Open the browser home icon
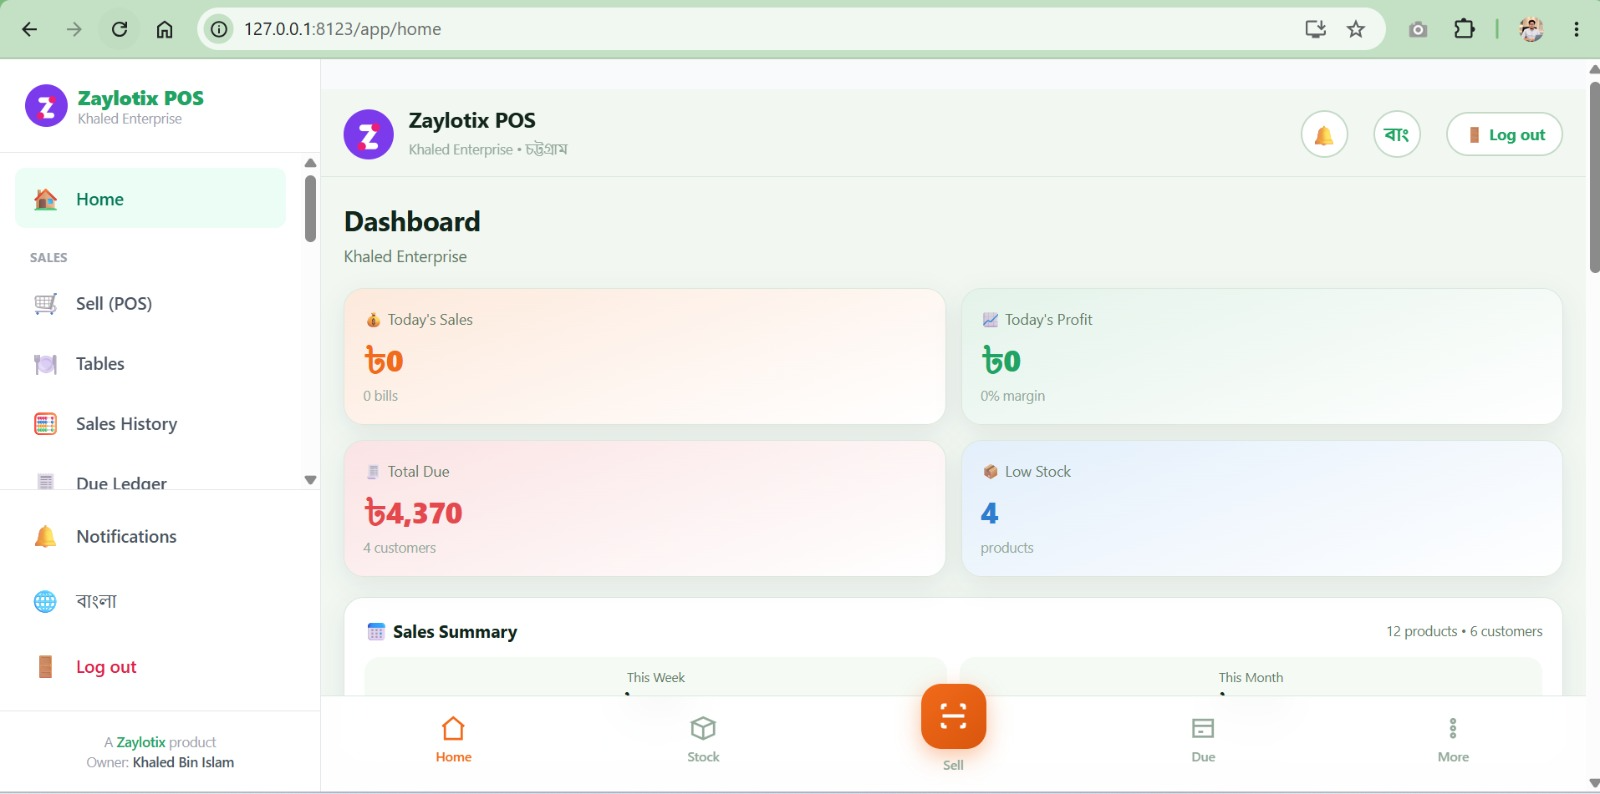Image resolution: width=1600 pixels, height=794 pixels. (x=164, y=29)
